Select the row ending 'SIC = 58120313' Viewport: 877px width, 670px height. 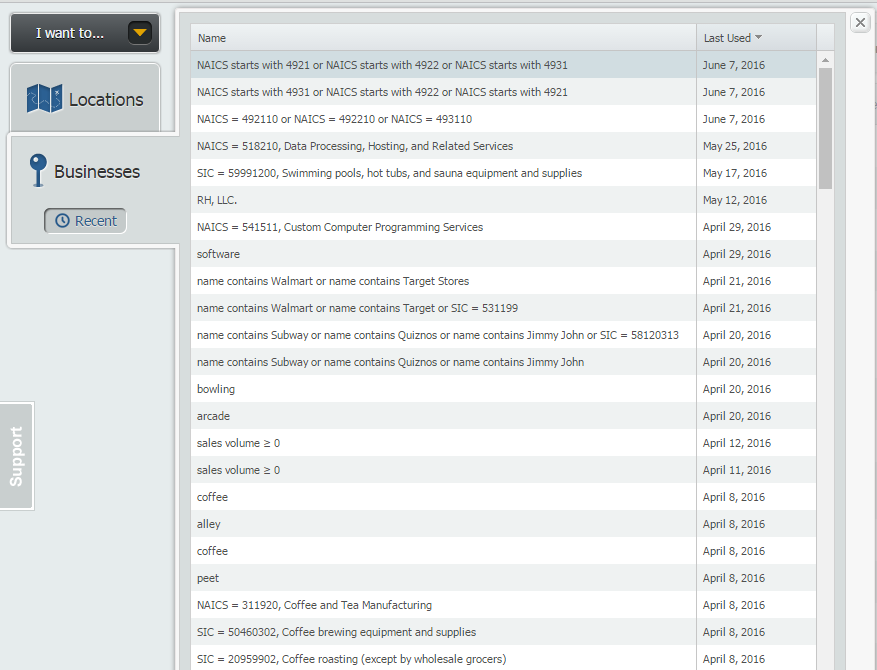(x=503, y=335)
